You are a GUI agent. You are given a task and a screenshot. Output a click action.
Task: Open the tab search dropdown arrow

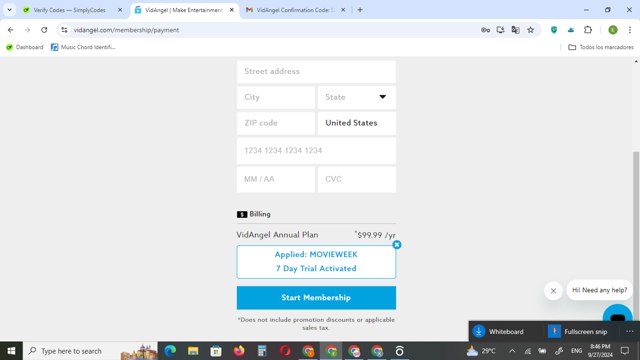pos(9,10)
